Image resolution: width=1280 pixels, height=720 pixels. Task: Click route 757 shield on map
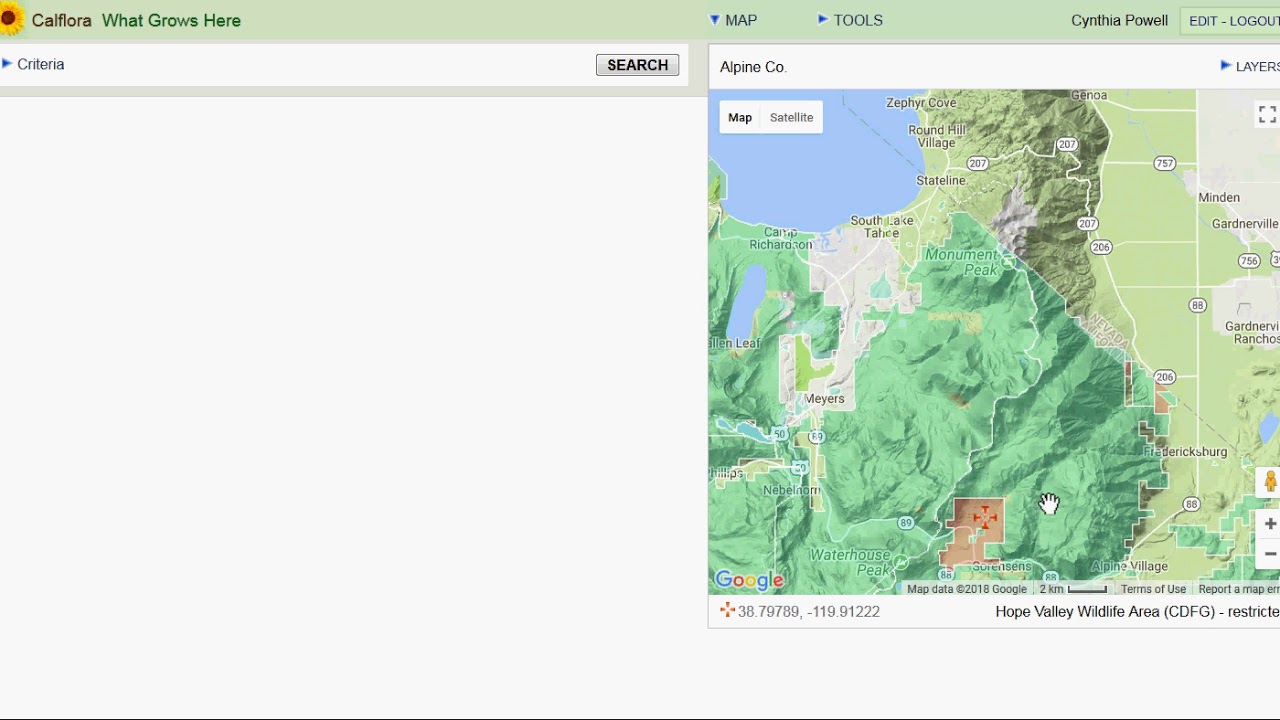tap(1164, 163)
